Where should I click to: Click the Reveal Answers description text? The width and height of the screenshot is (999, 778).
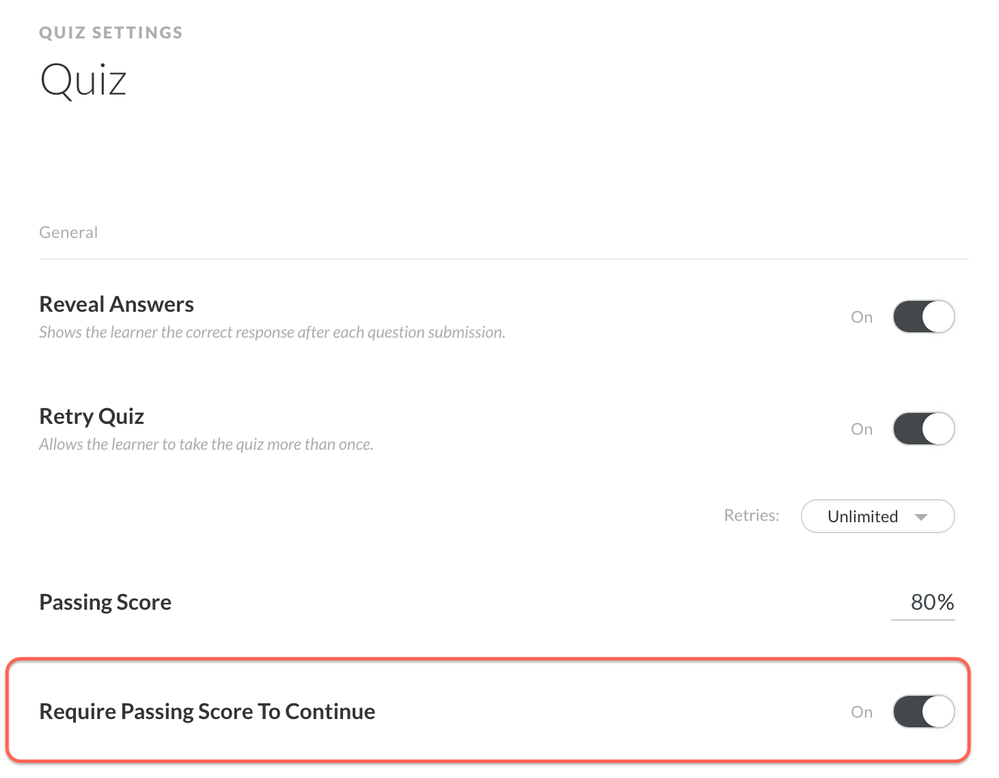(271, 332)
